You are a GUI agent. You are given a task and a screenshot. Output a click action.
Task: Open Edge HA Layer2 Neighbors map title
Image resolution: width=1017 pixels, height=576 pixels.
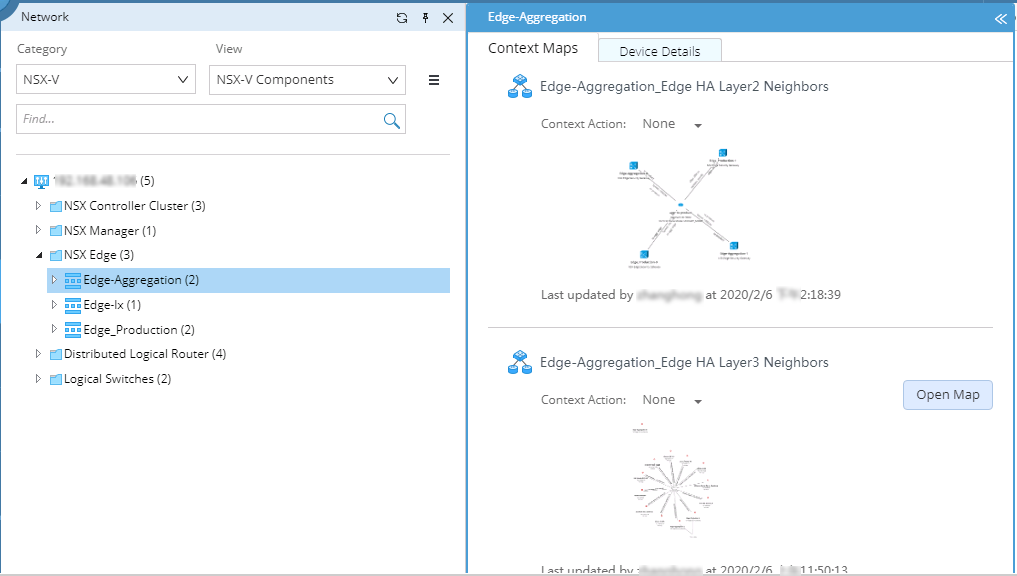pyautogui.click(x=684, y=86)
